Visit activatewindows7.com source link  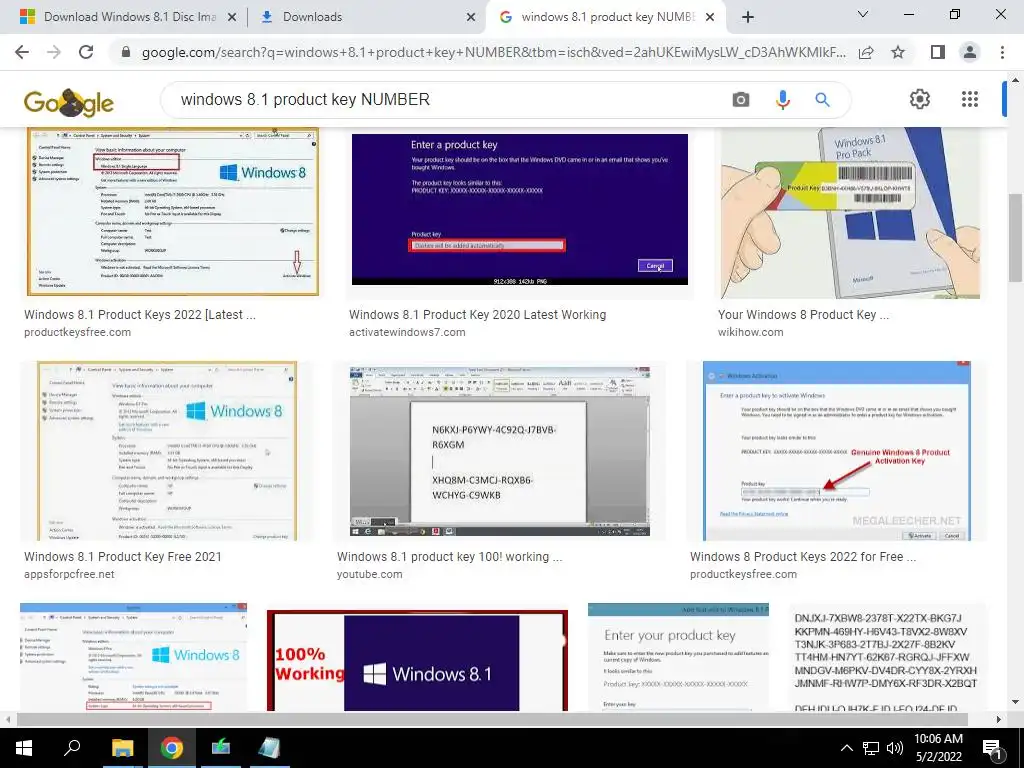click(x=407, y=332)
